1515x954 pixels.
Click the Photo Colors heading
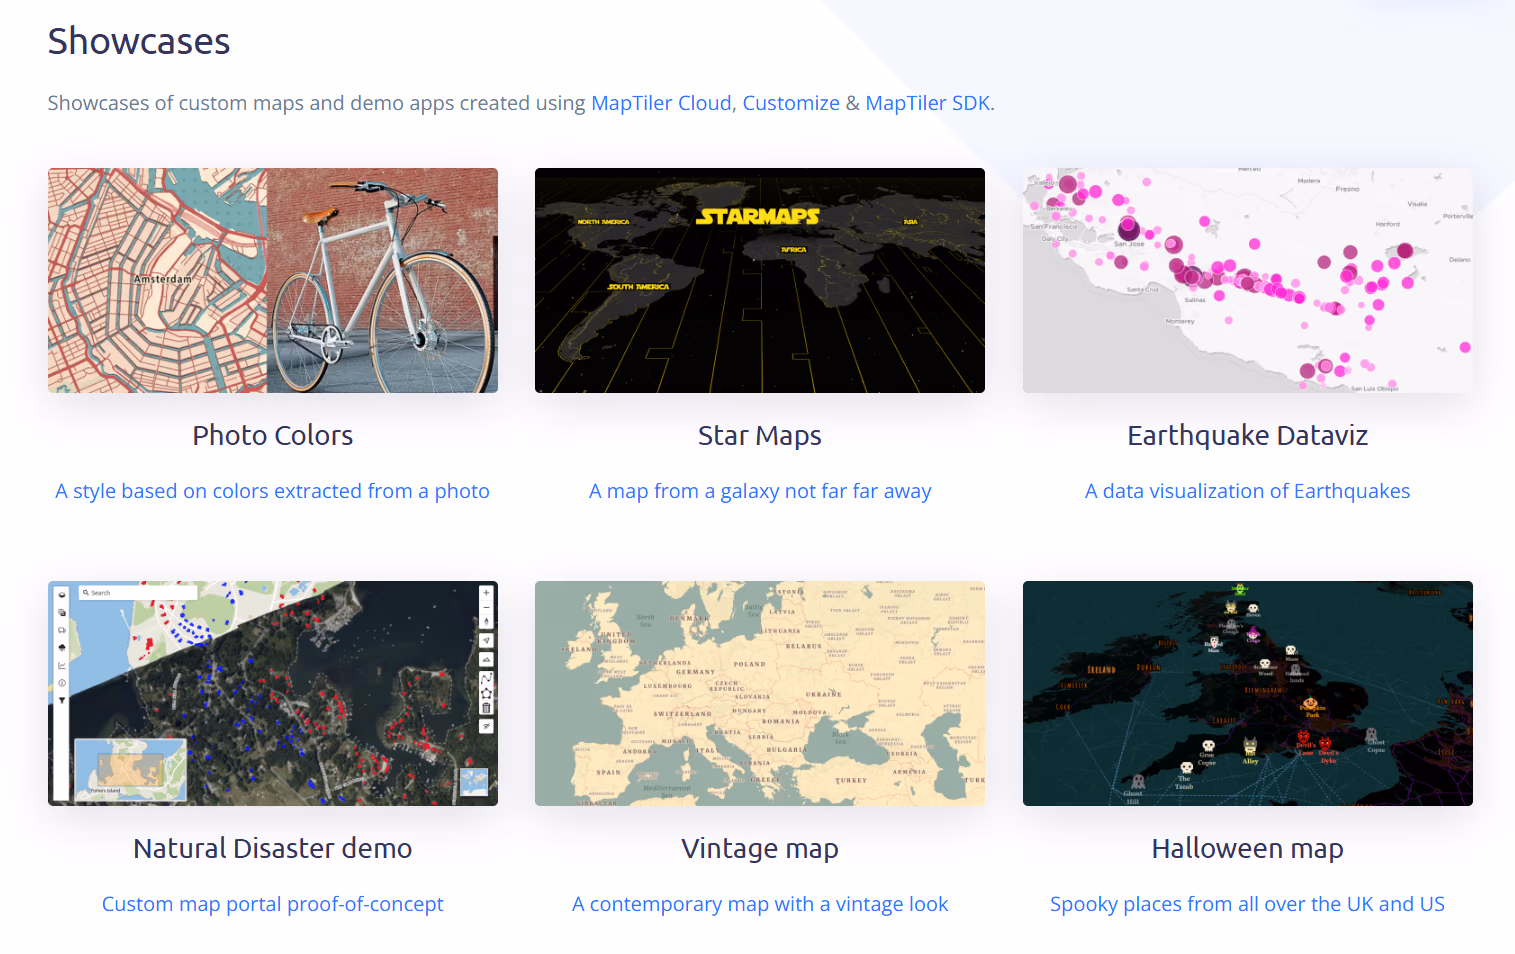[273, 436]
